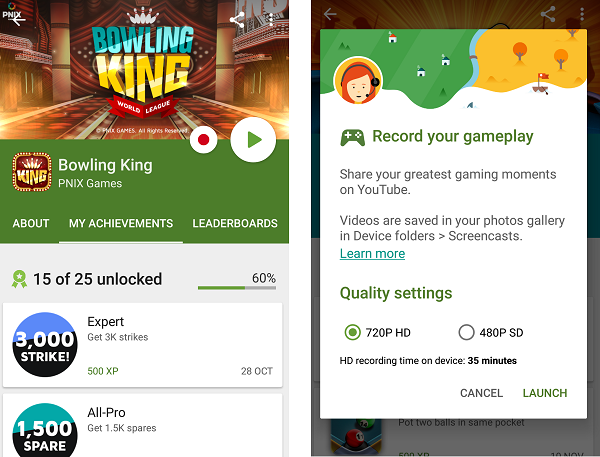Go back using the arrow on left screen
The image size is (600, 457).
18,20
